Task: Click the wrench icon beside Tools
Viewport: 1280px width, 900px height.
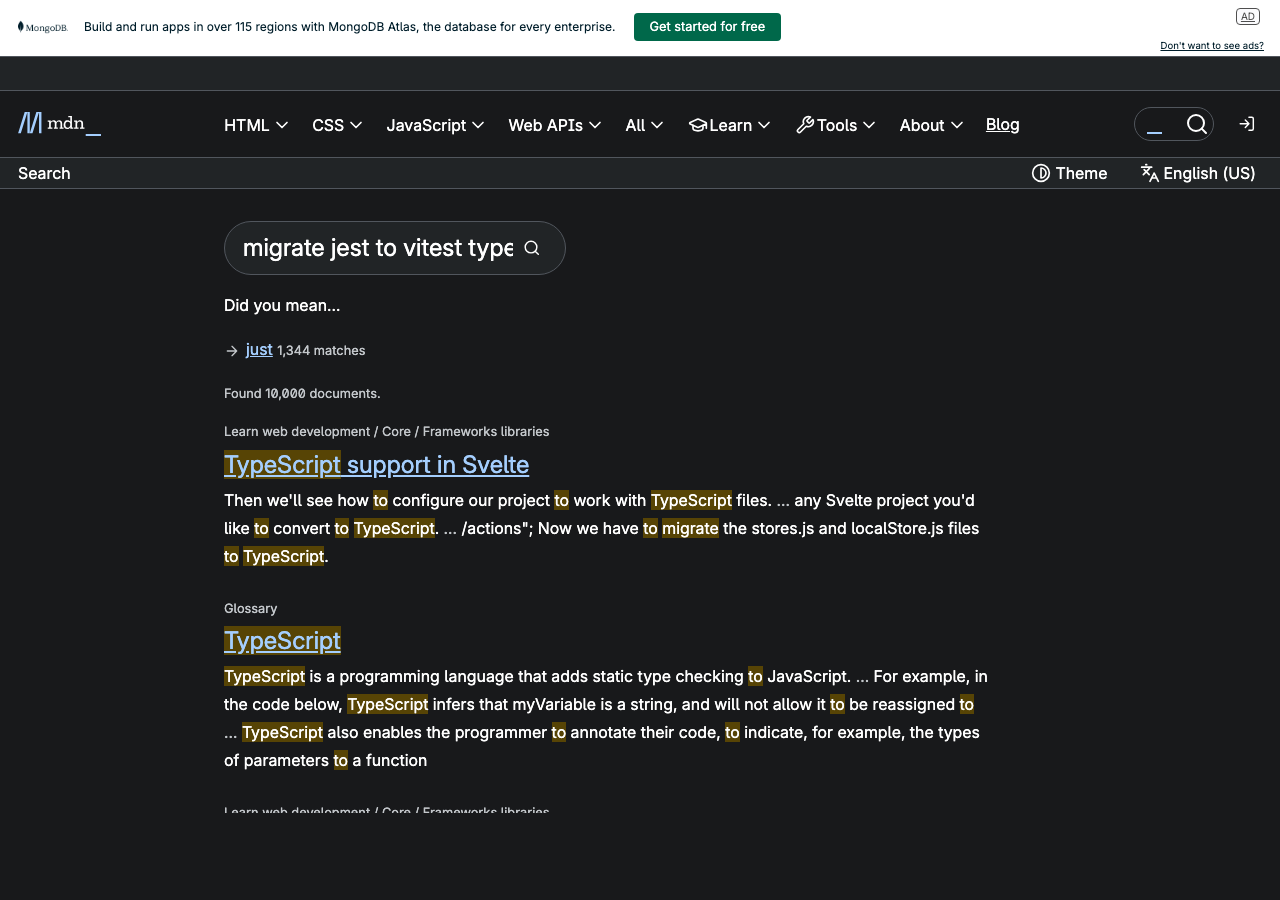Action: [x=806, y=124]
